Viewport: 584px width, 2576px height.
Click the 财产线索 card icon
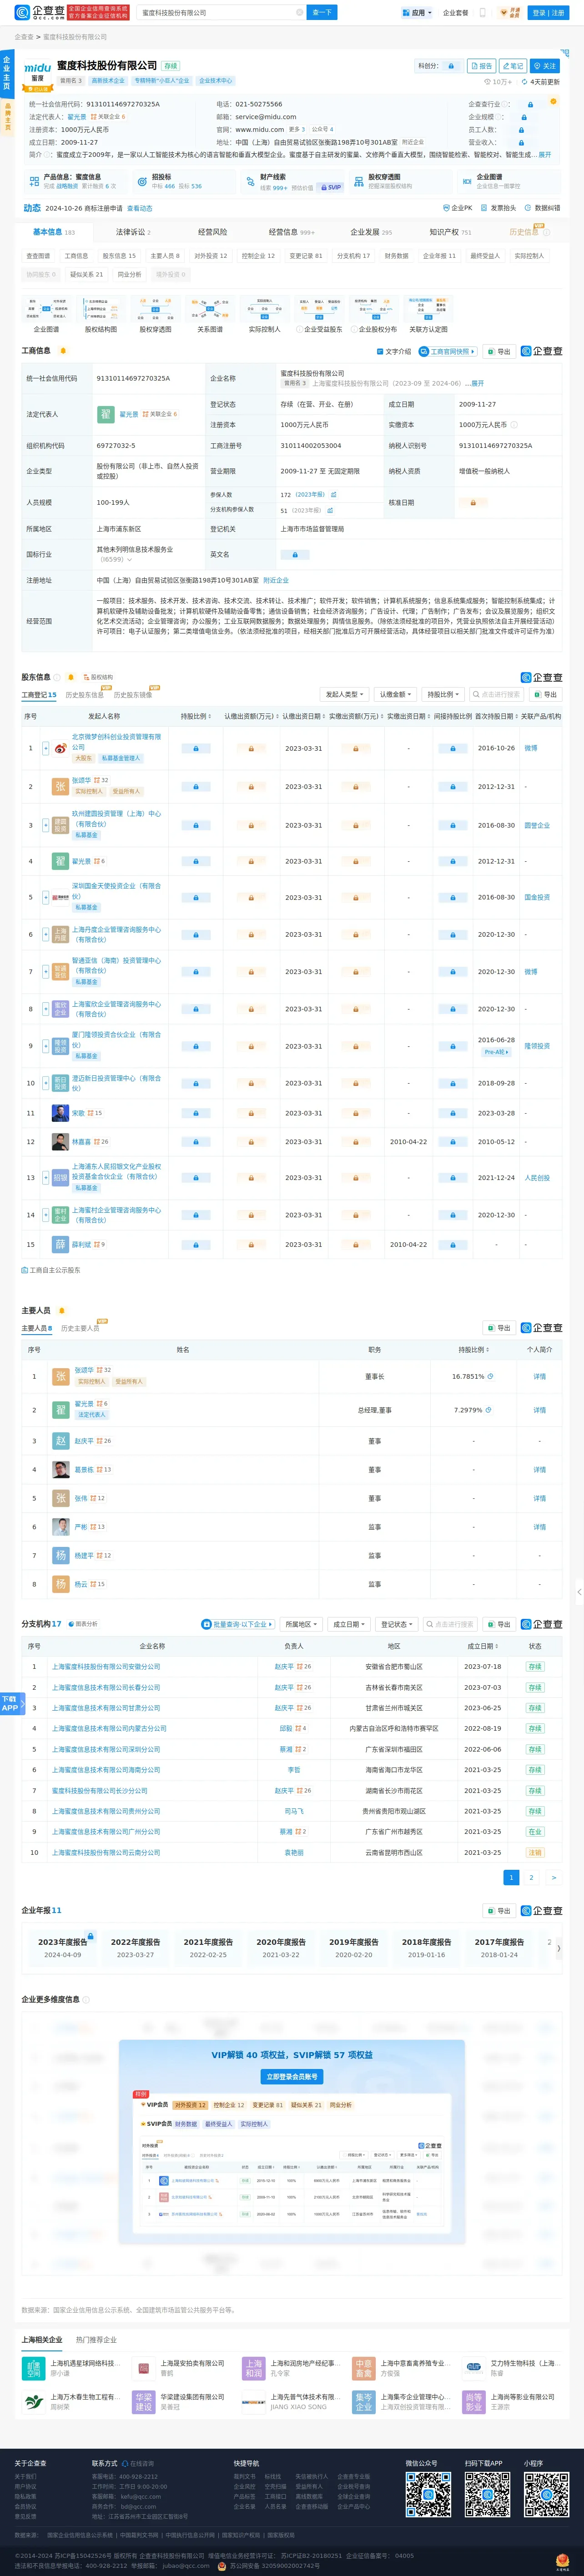coord(250,181)
